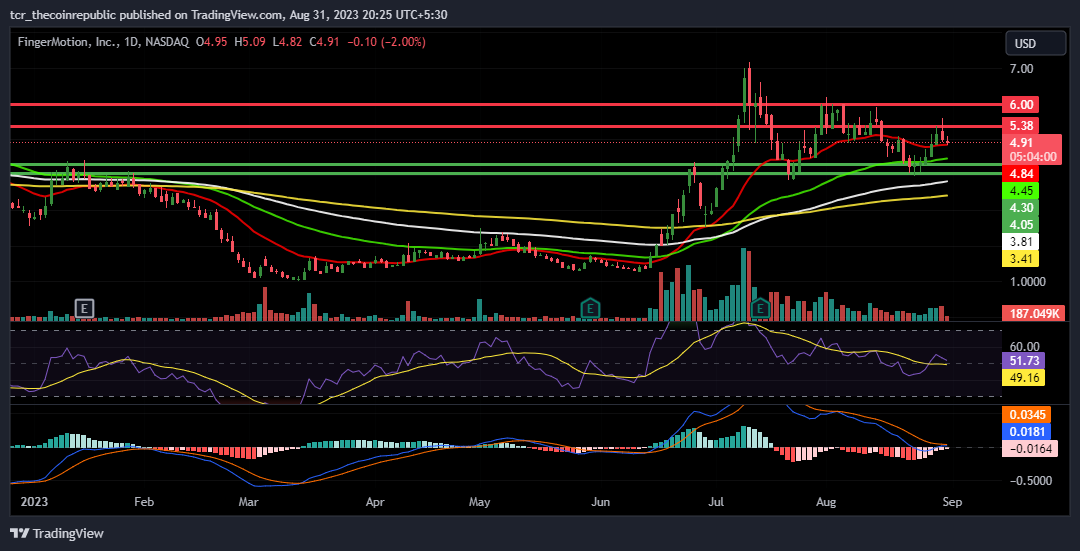The width and height of the screenshot is (1080, 551).
Task: Click the C4.91 close value
Action: click(325, 42)
